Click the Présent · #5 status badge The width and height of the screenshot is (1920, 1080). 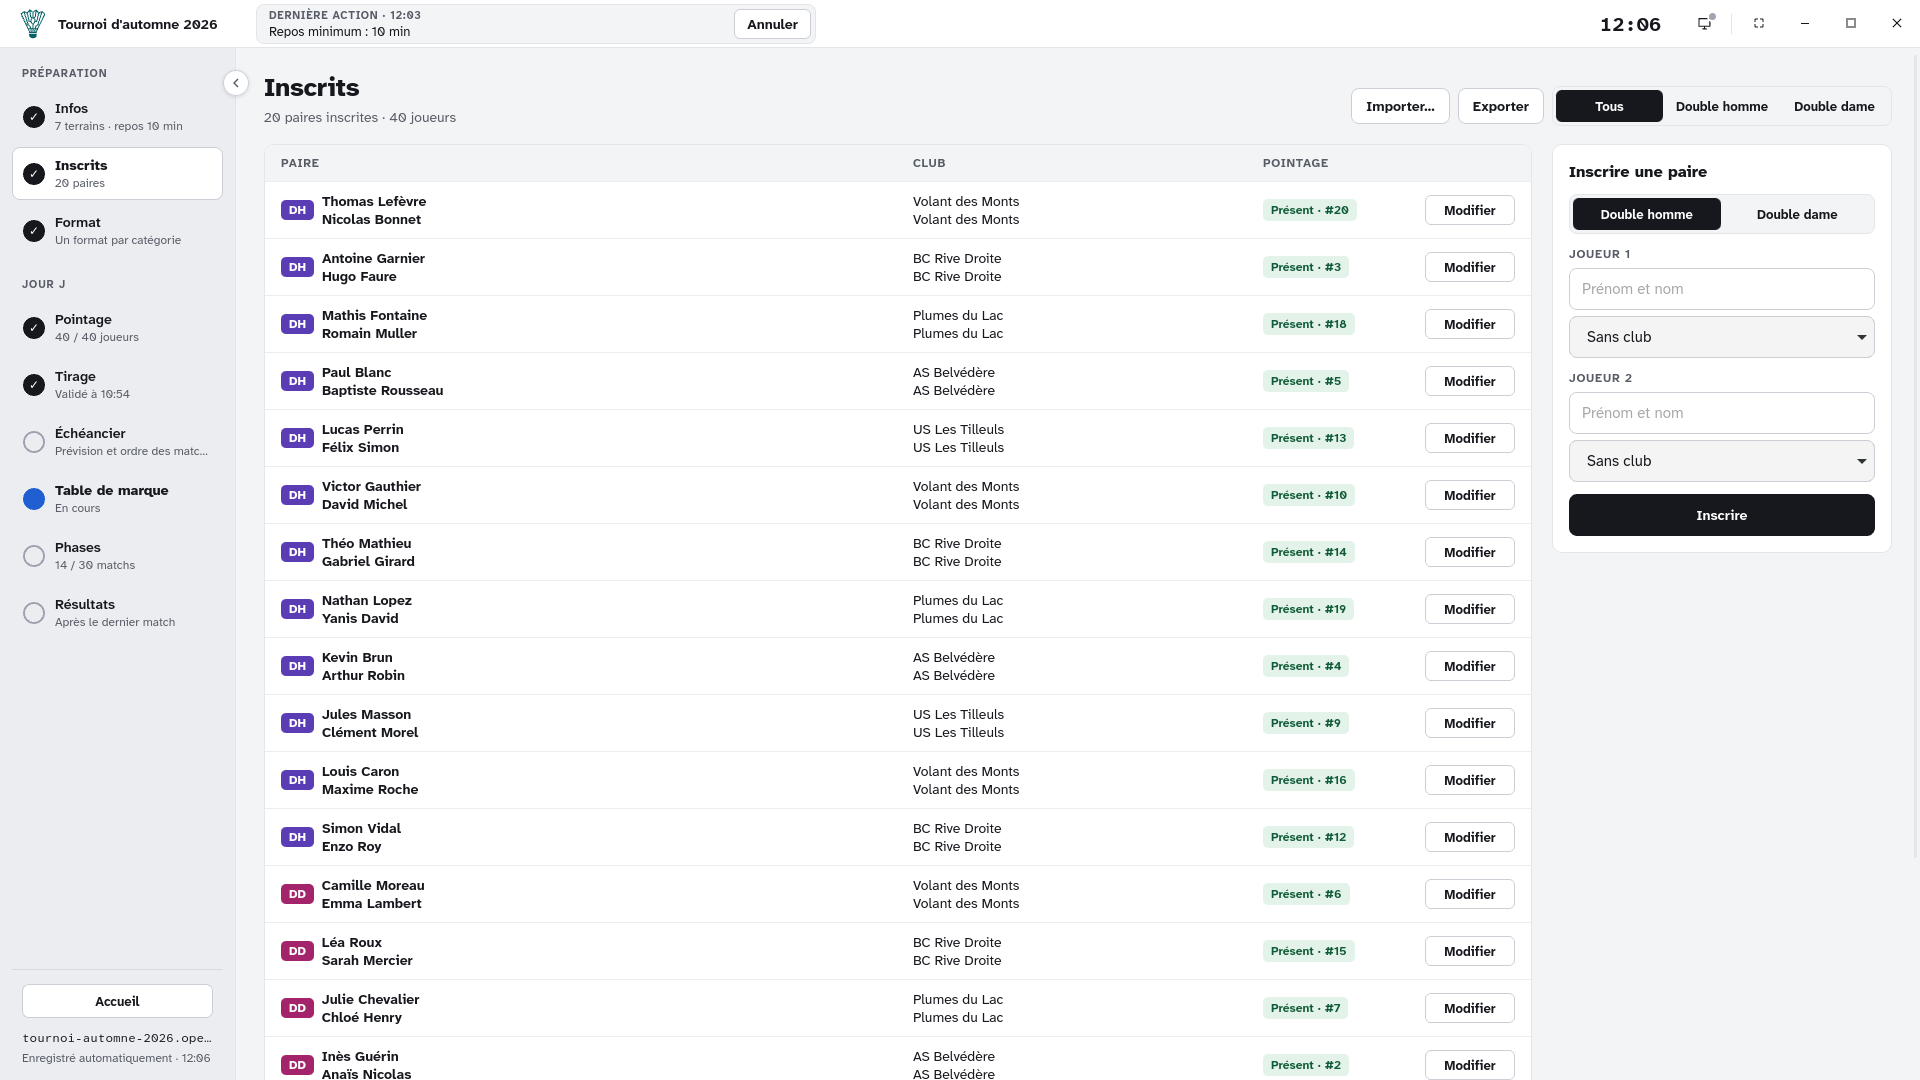[1305, 381]
